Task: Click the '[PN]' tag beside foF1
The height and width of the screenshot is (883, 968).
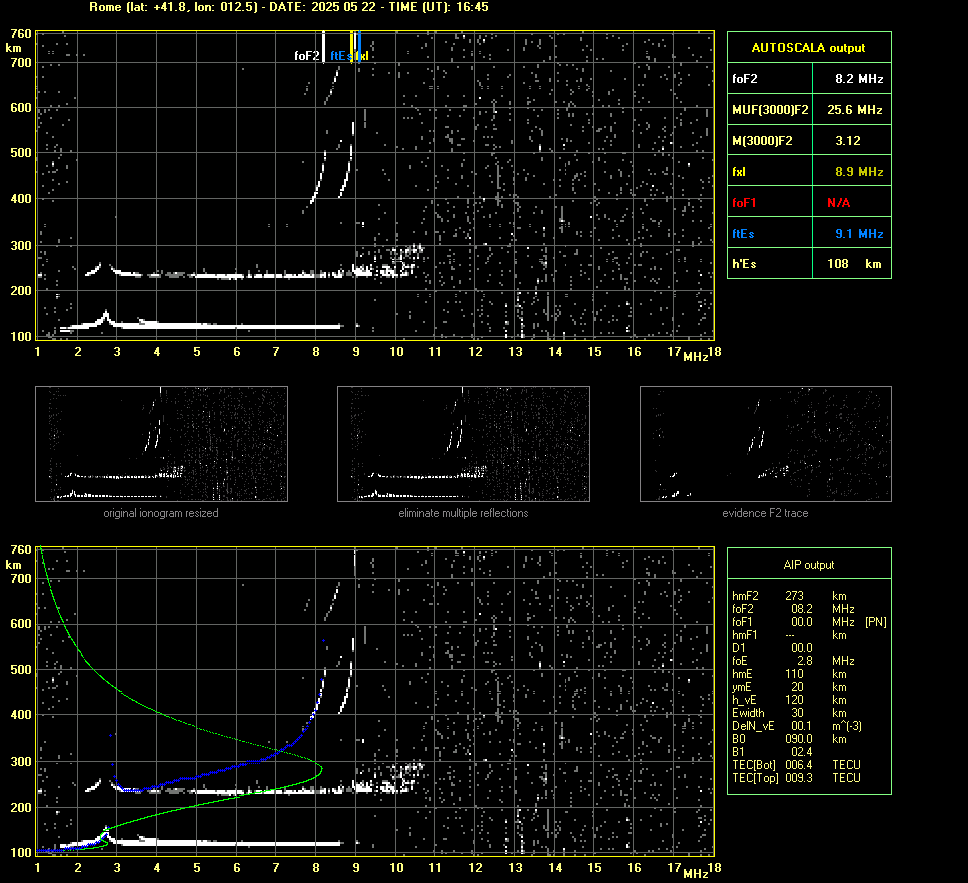Action: coord(875,622)
